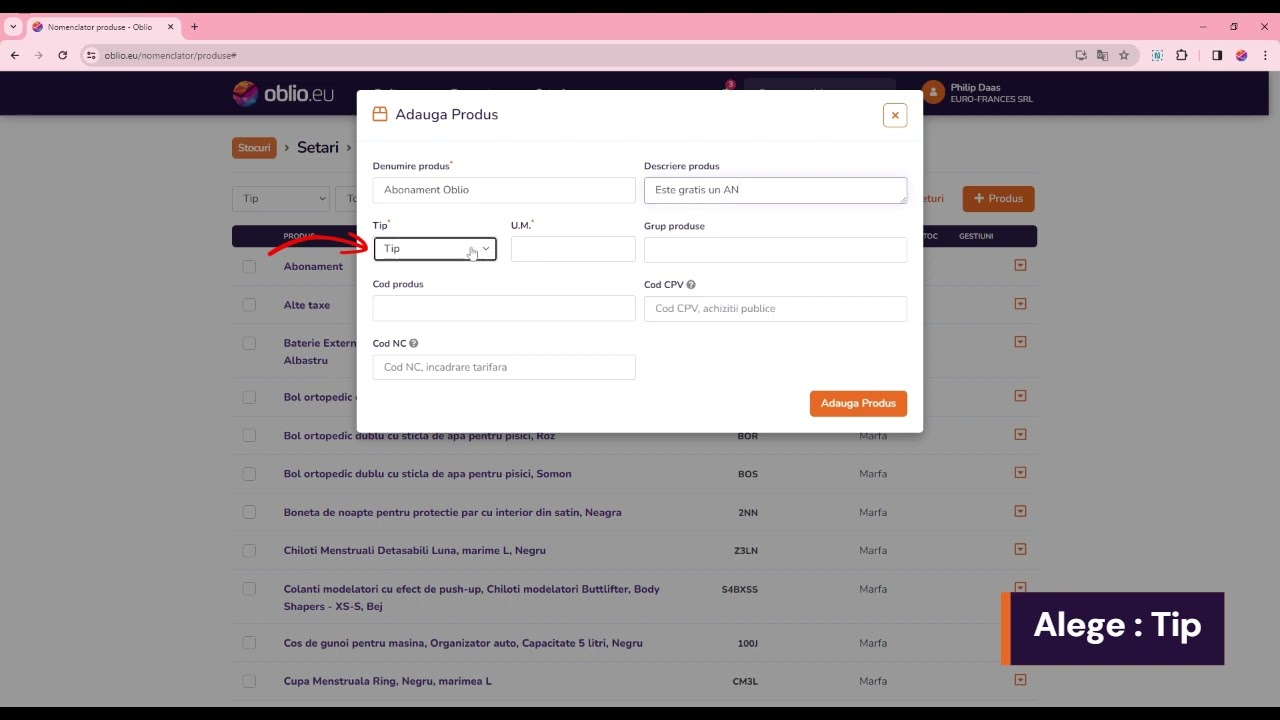Click the help icon next to Cod CPV

coord(691,285)
